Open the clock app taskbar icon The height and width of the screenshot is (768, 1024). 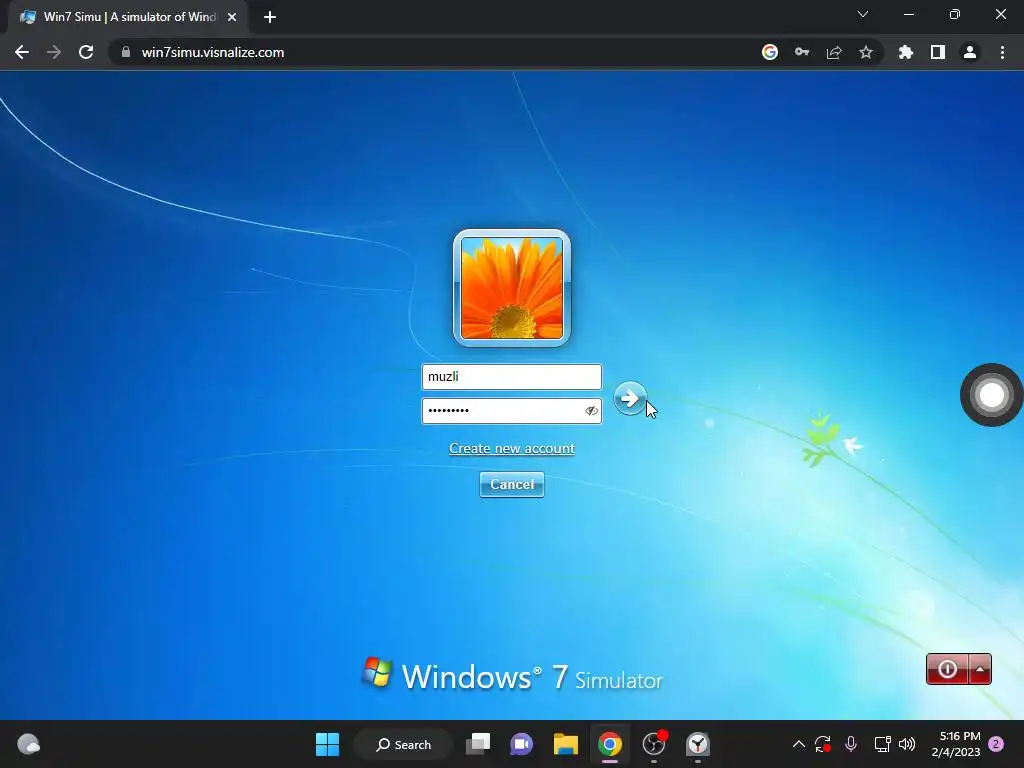(697, 744)
